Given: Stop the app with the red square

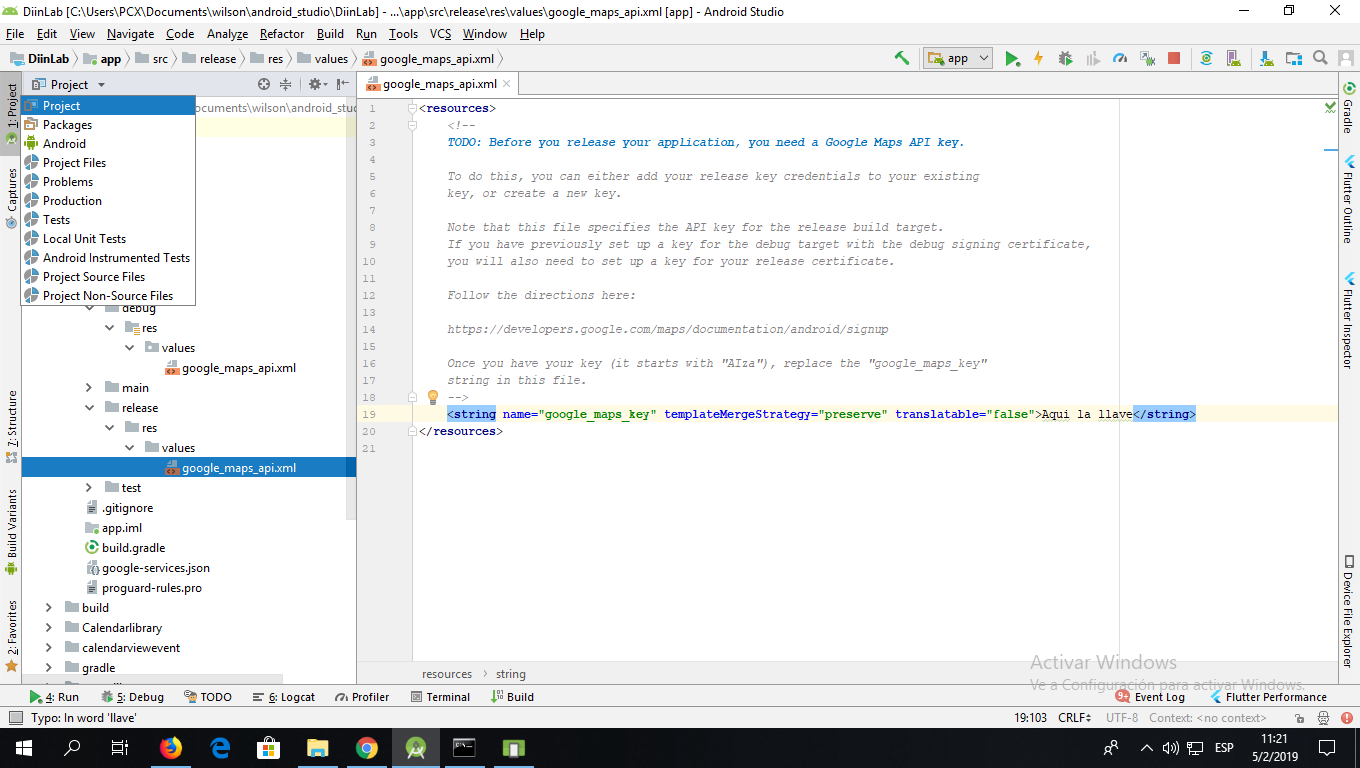Looking at the screenshot, I should 1174,58.
